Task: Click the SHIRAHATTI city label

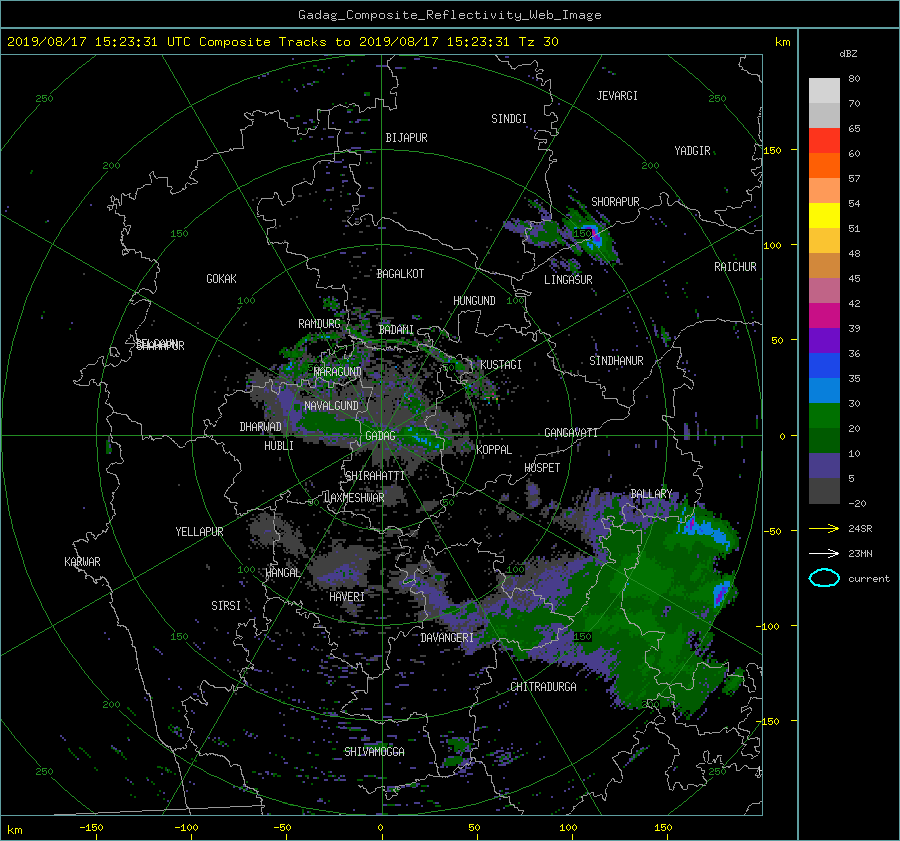Action: click(x=375, y=476)
